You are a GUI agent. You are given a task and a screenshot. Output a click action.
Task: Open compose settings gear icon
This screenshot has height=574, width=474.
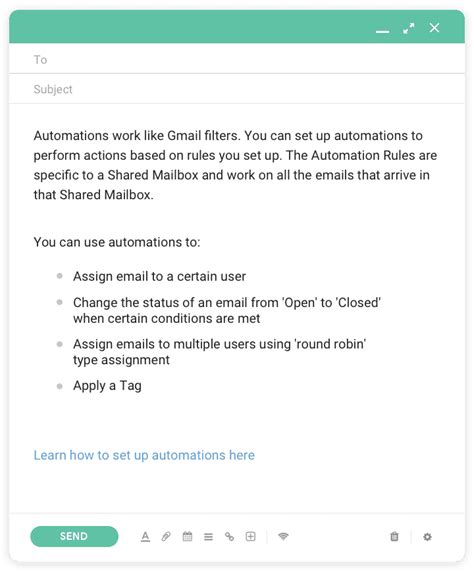coord(427,537)
